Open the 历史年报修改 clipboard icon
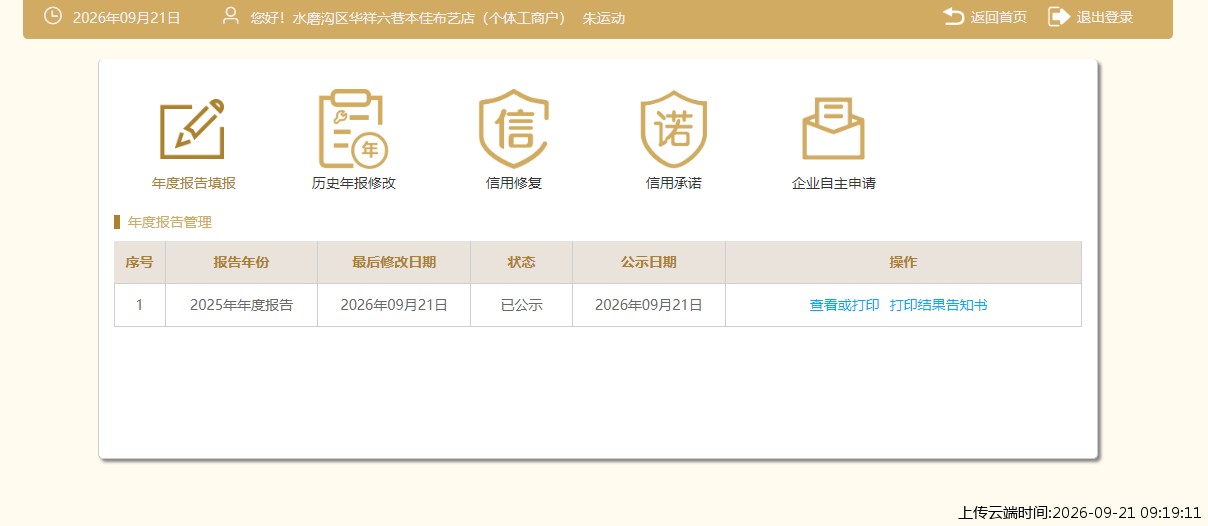Viewport: 1208px width, 526px height. [x=353, y=129]
